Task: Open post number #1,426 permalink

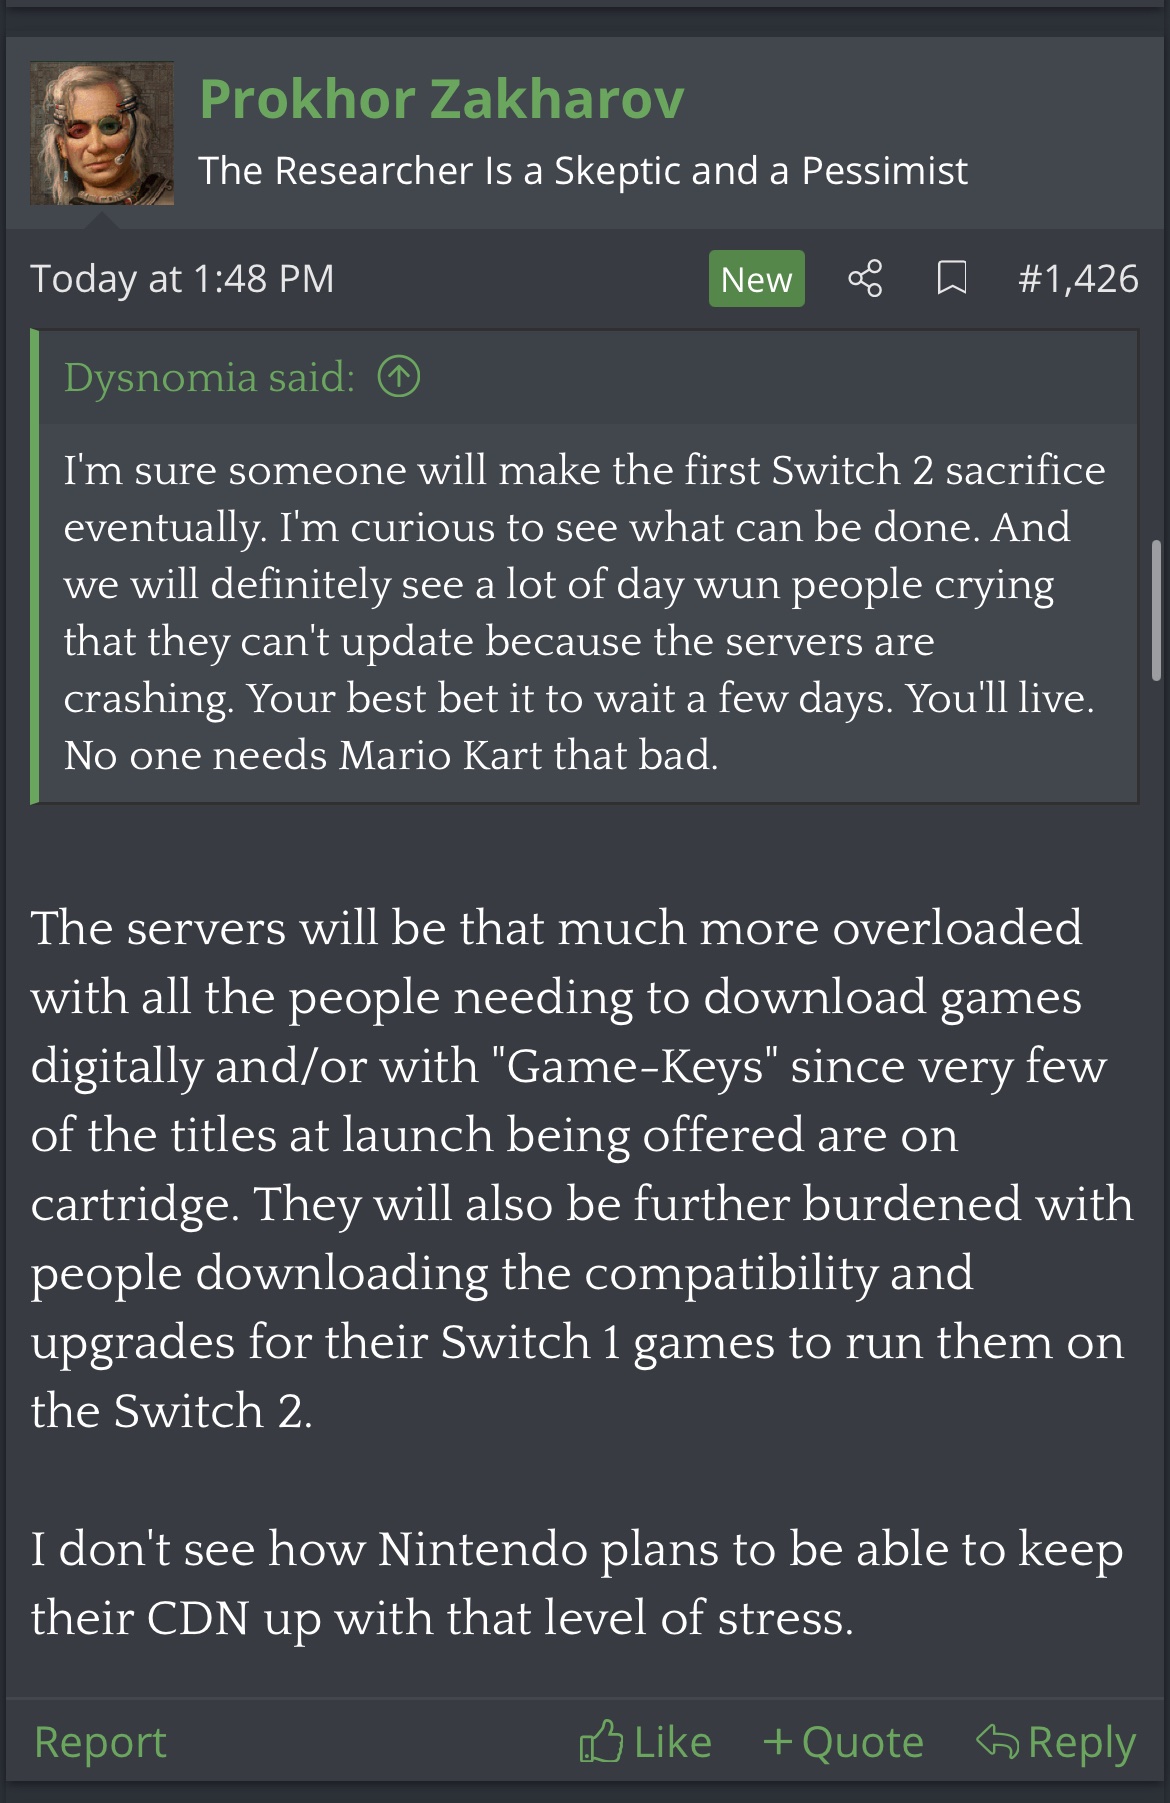Action: pos(1078,278)
